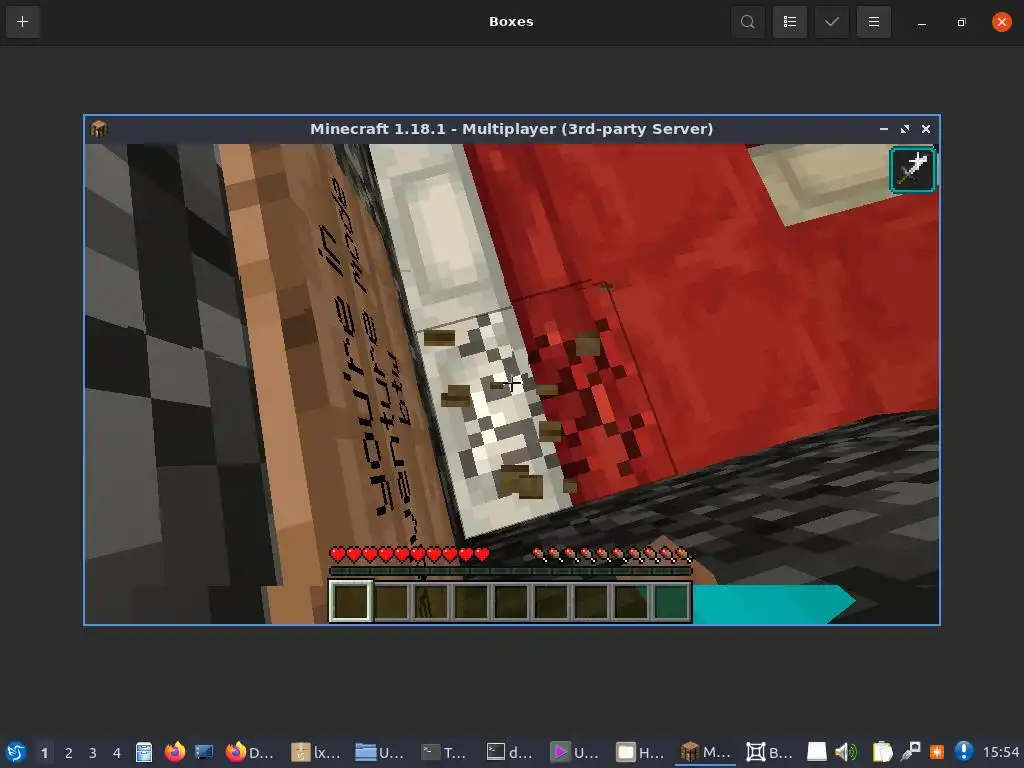Switch to workspace 3
1024x768 pixels.
click(93, 753)
